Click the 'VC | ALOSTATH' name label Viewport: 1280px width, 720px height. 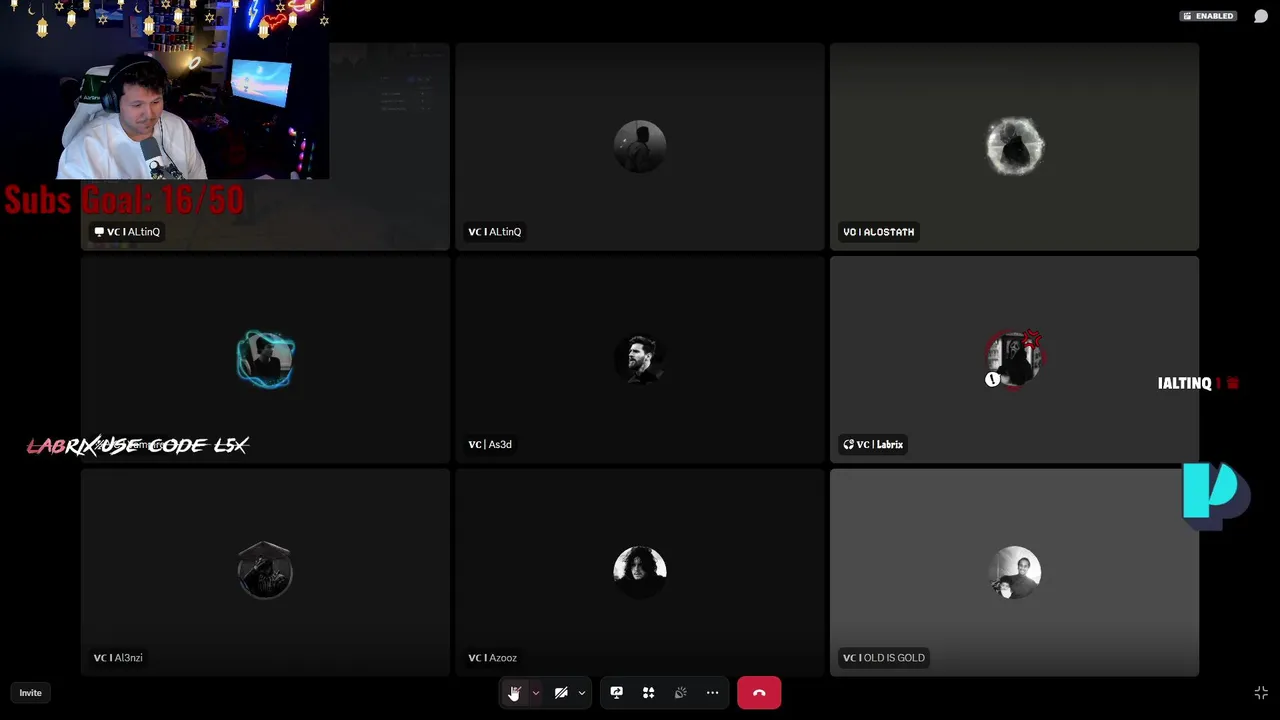point(879,232)
